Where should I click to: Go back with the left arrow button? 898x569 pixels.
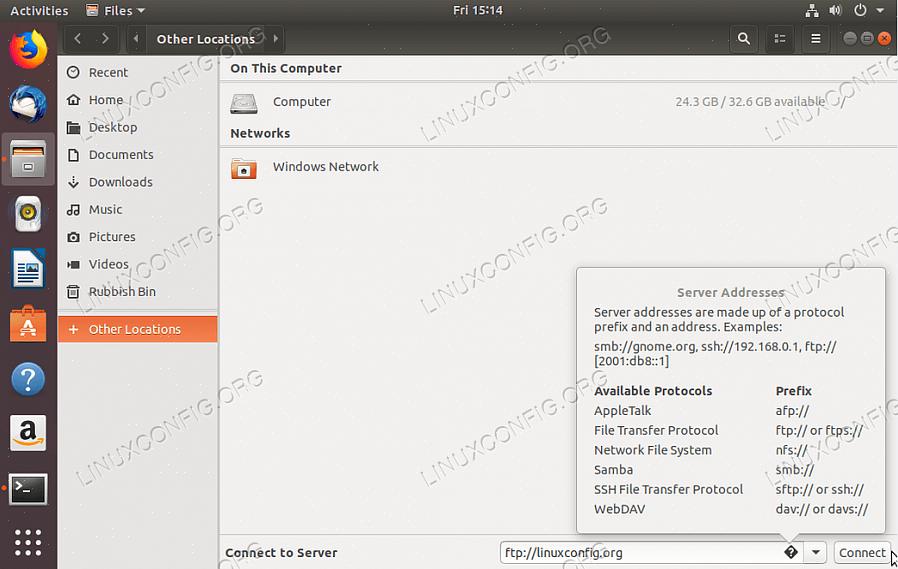click(78, 39)
